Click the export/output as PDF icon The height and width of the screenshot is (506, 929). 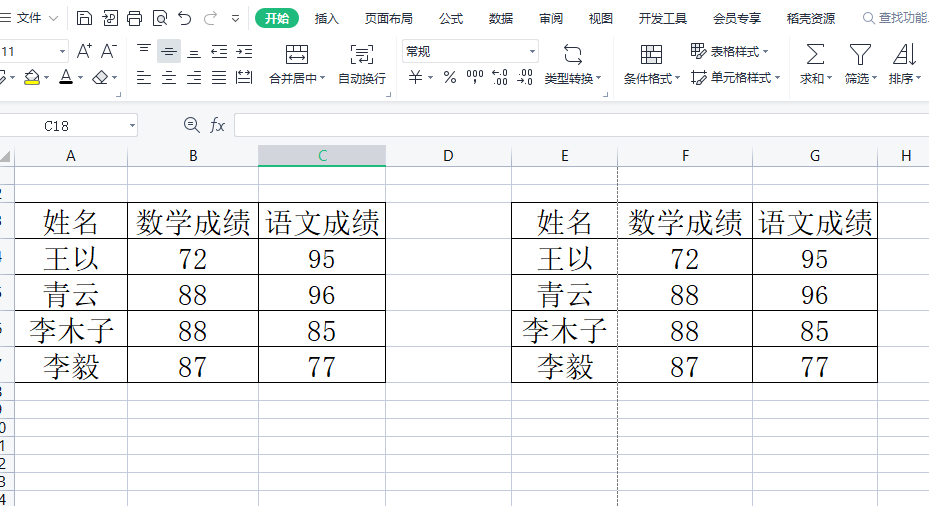[110, 18]
